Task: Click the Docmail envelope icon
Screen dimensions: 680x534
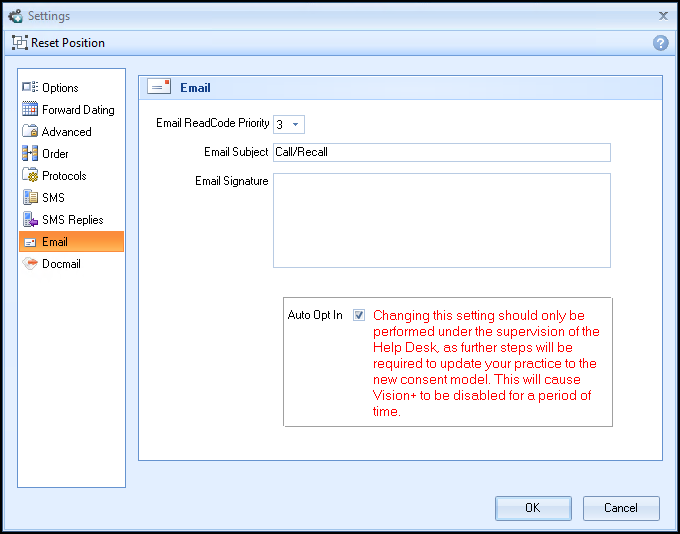Action: pos(30,264)
